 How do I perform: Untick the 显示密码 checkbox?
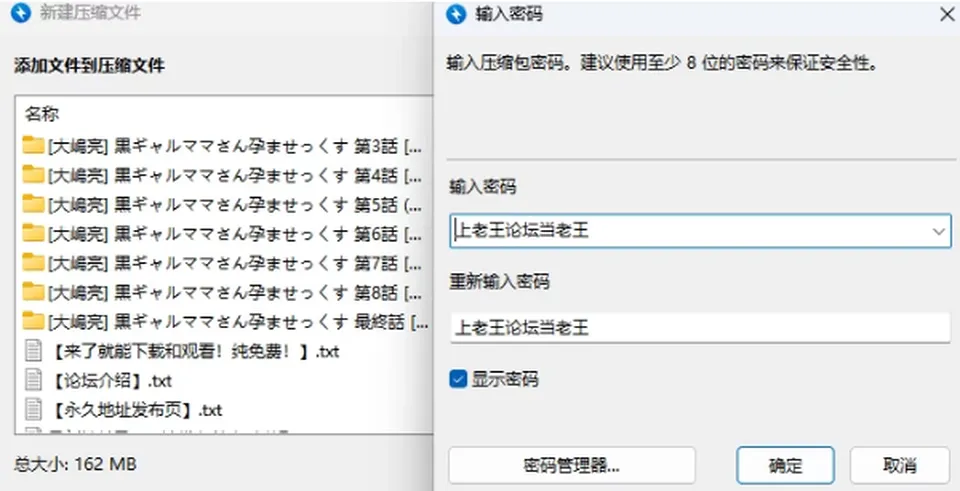(x=458, y=379)
